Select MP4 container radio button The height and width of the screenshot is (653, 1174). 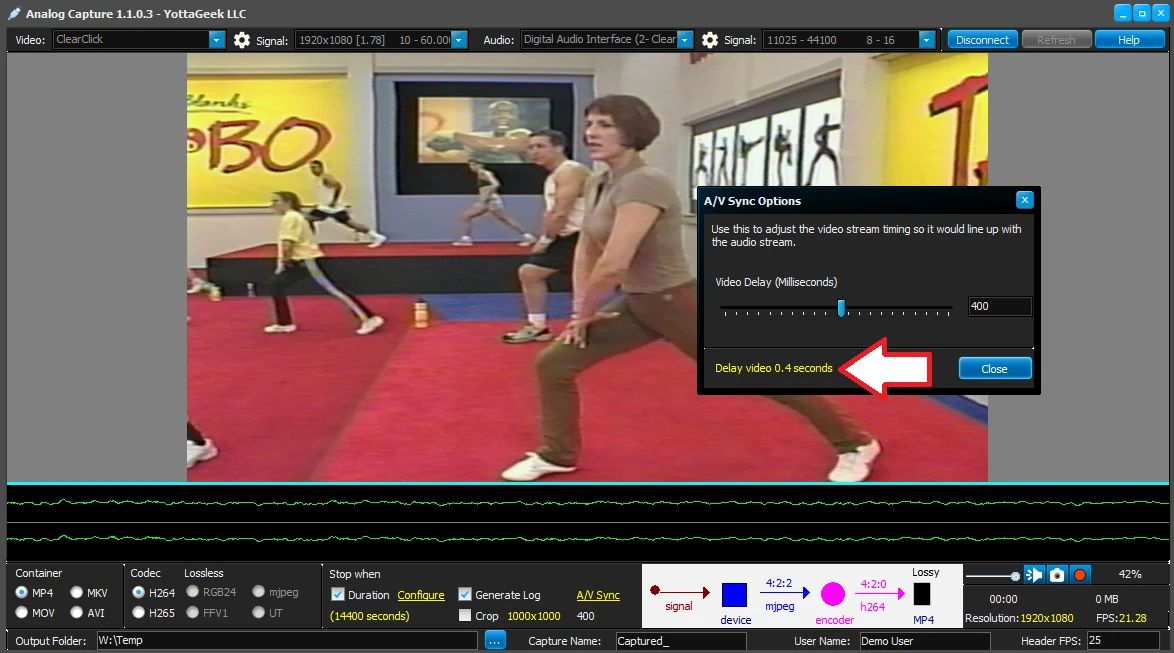(x=21, y=592)
